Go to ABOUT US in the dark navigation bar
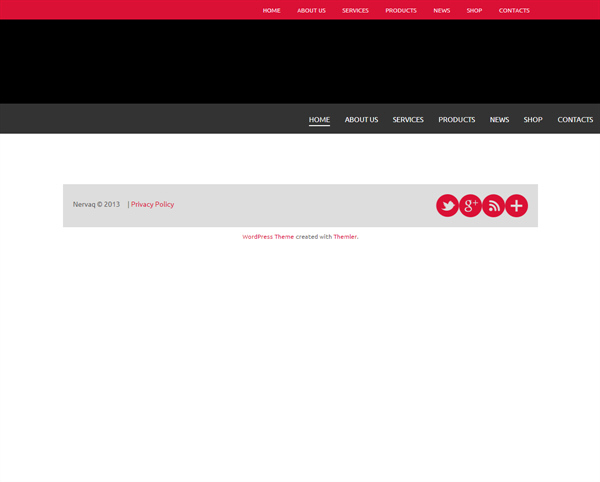This screenshot has height=482, width=600. pos(361,120)
